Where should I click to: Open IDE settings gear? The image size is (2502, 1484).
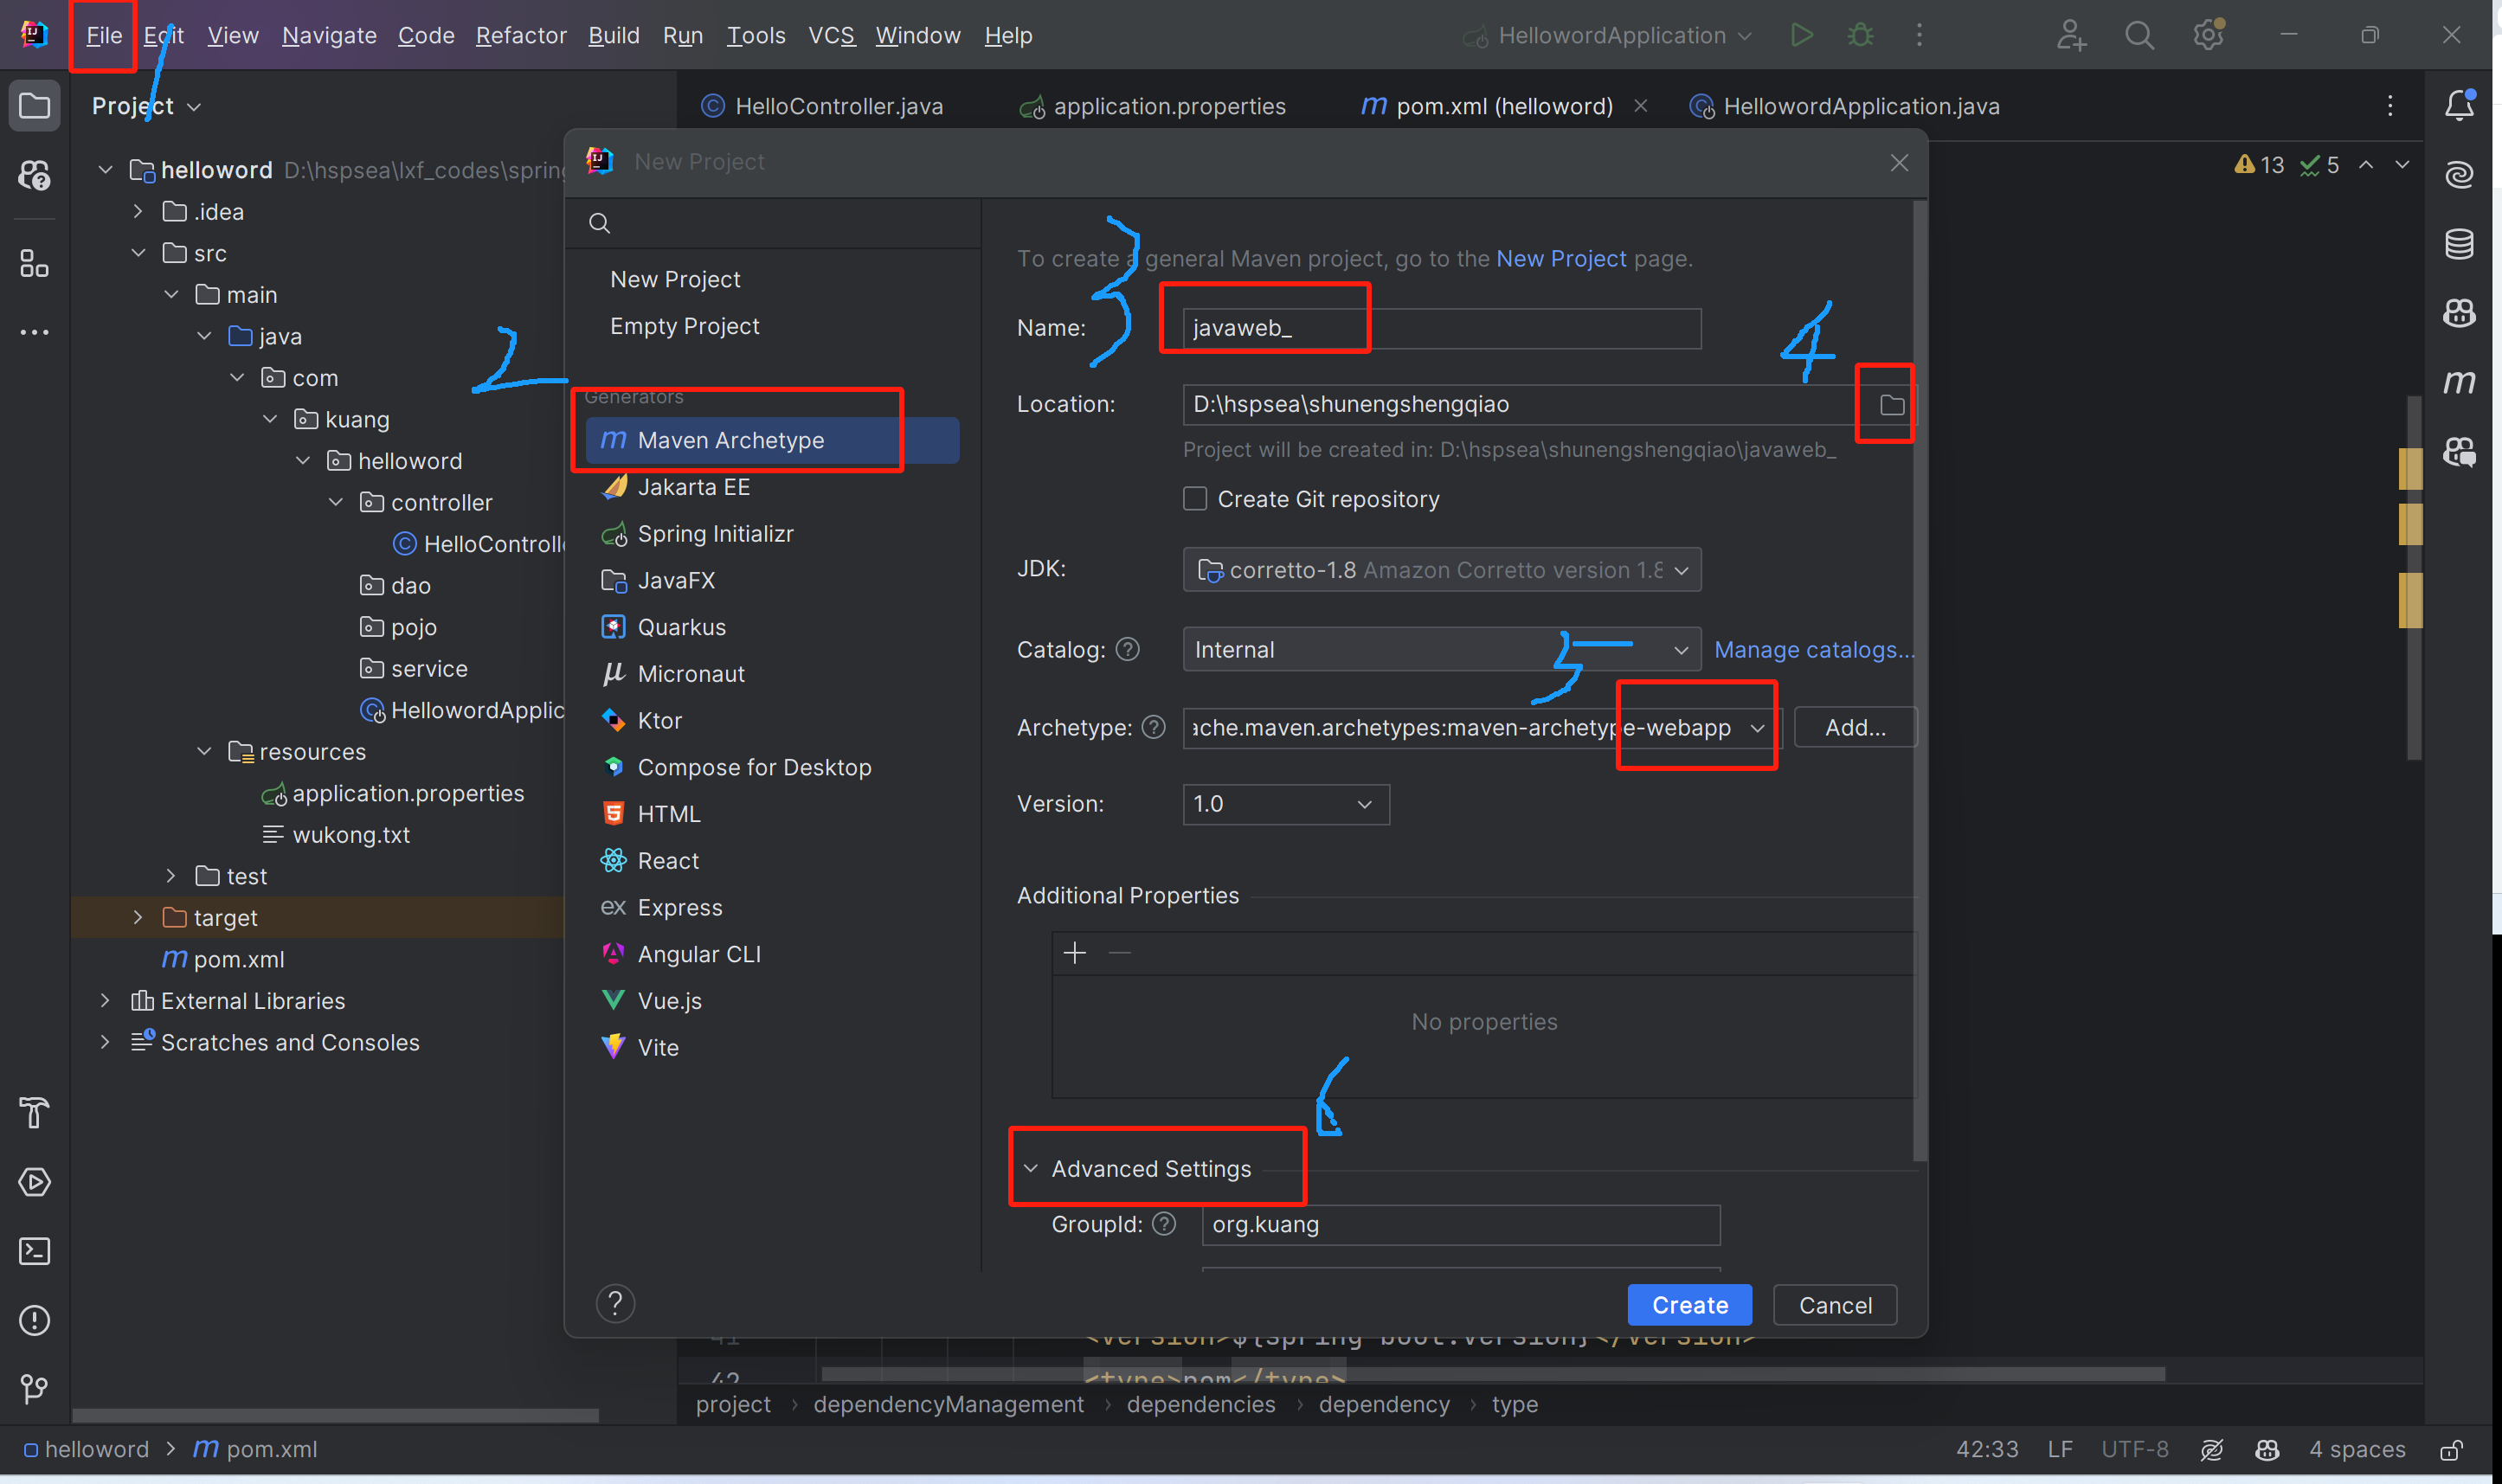click(2208, 36)
